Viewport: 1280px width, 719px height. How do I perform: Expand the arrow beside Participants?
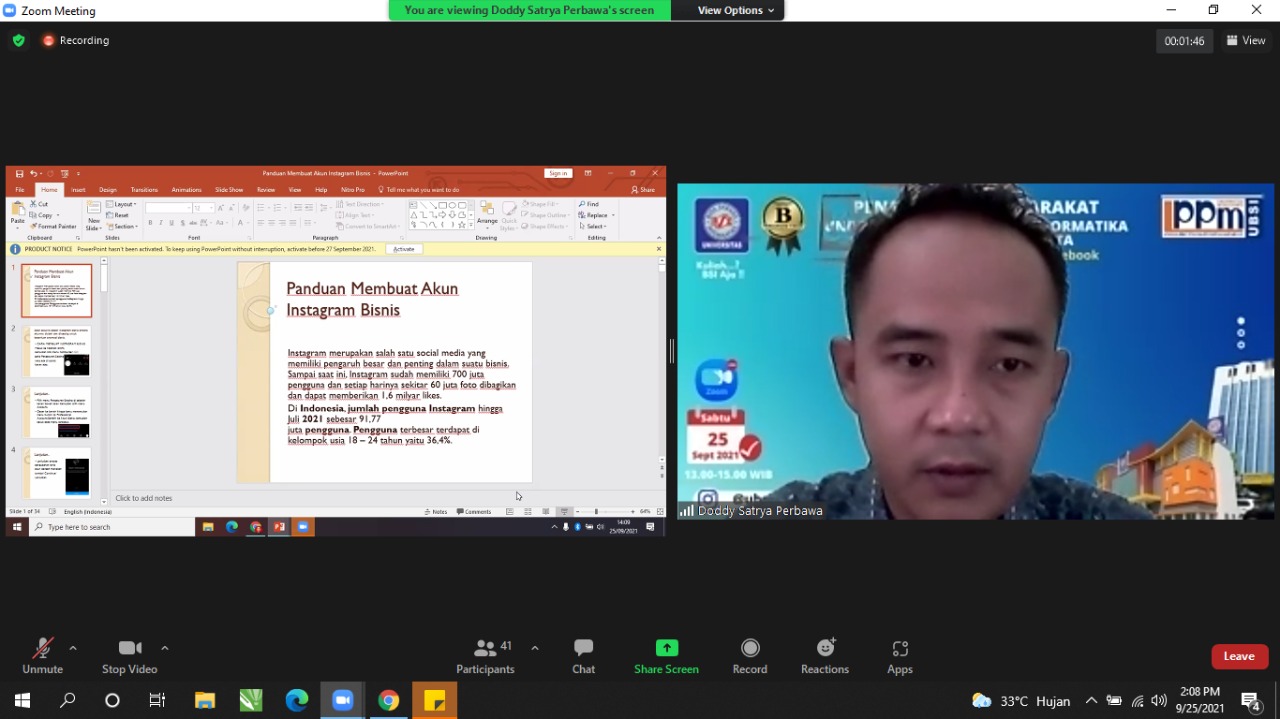point(535,648)
